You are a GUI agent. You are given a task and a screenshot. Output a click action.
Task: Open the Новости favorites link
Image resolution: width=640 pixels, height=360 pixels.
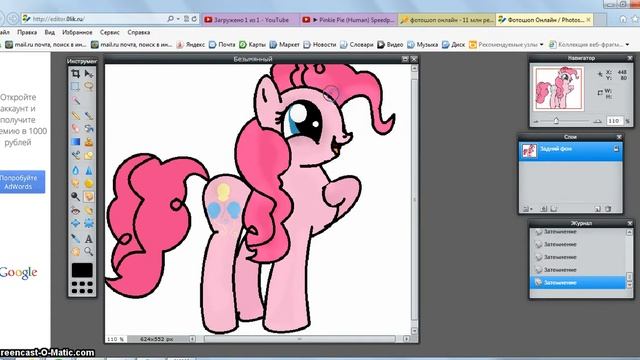tap(320, 44)
